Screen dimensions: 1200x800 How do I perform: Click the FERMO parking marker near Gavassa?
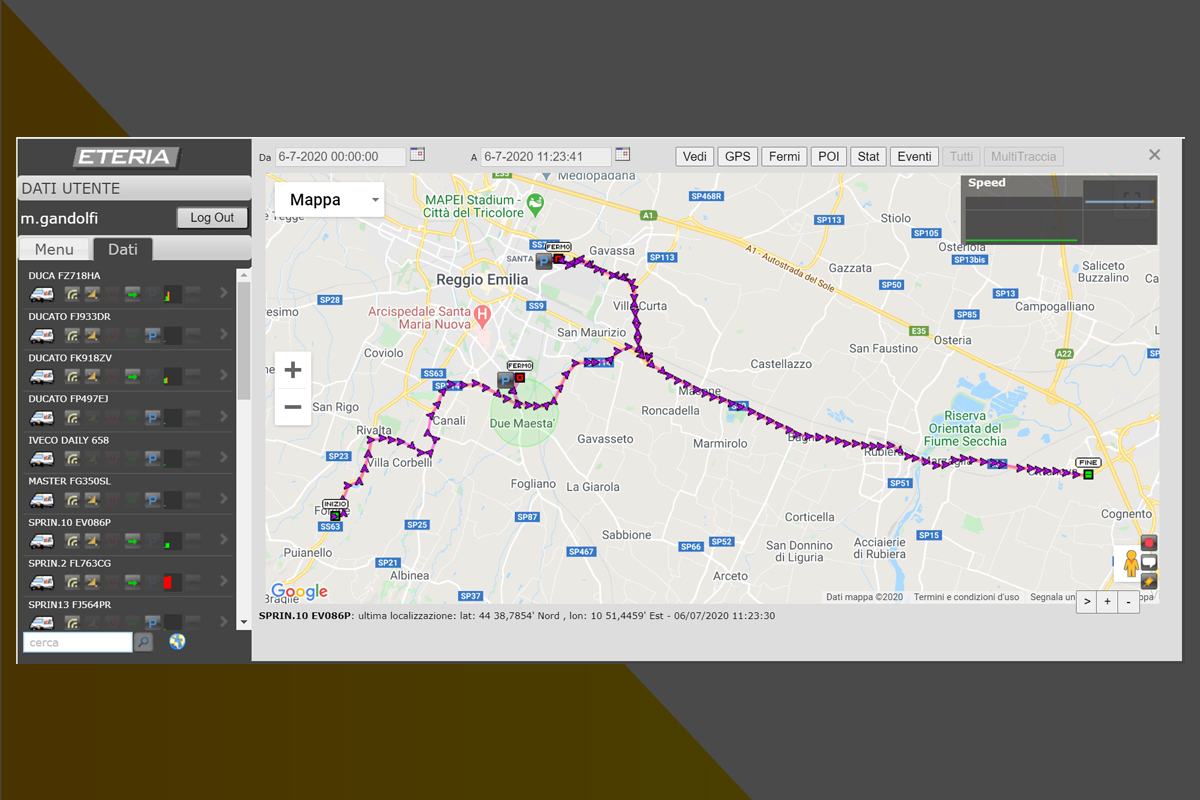(544, 261)
